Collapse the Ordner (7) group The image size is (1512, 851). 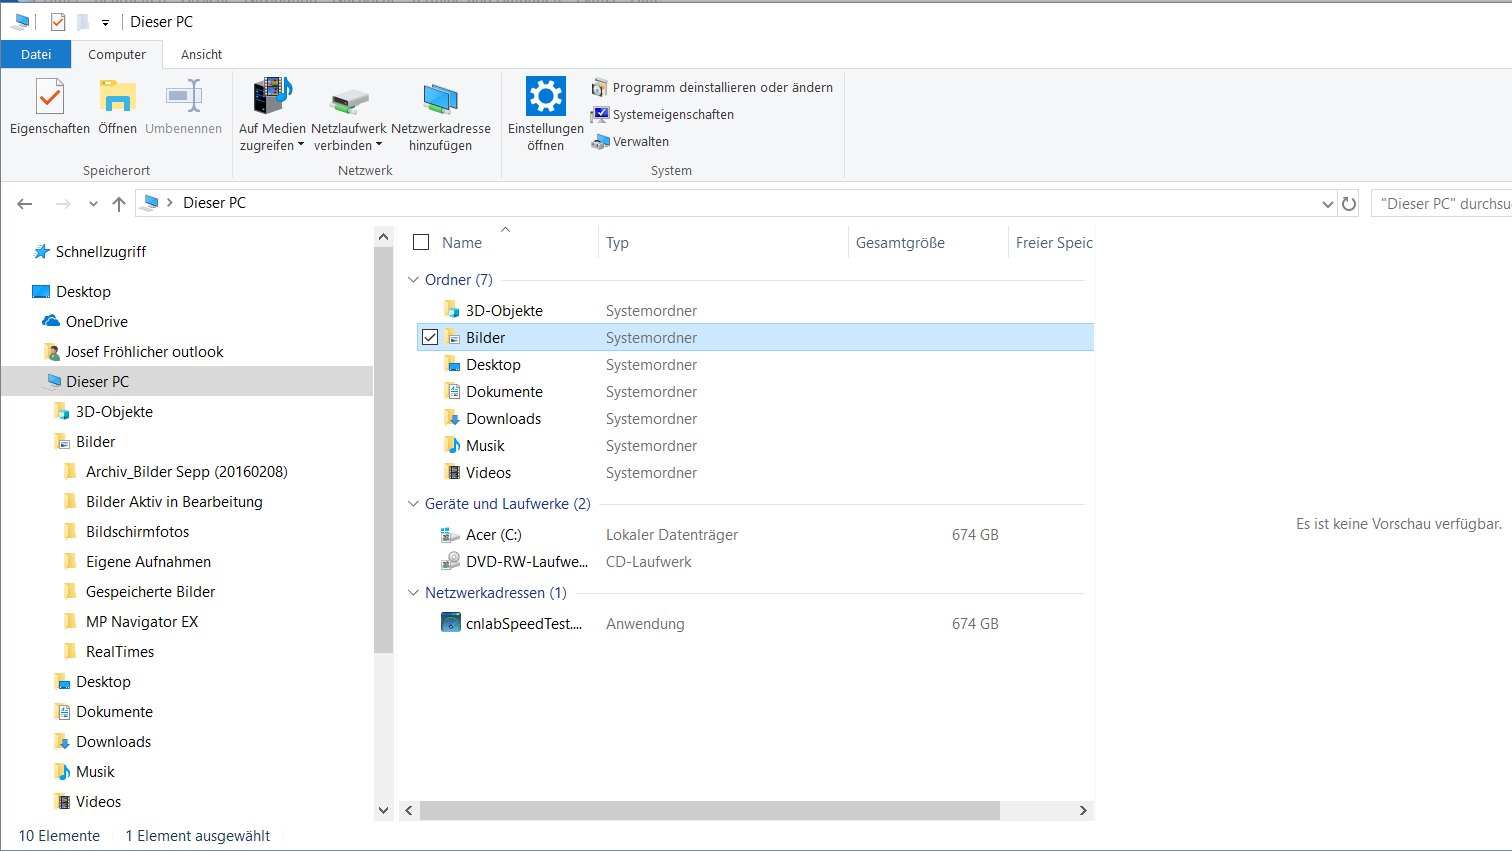(x=414, y=280)
